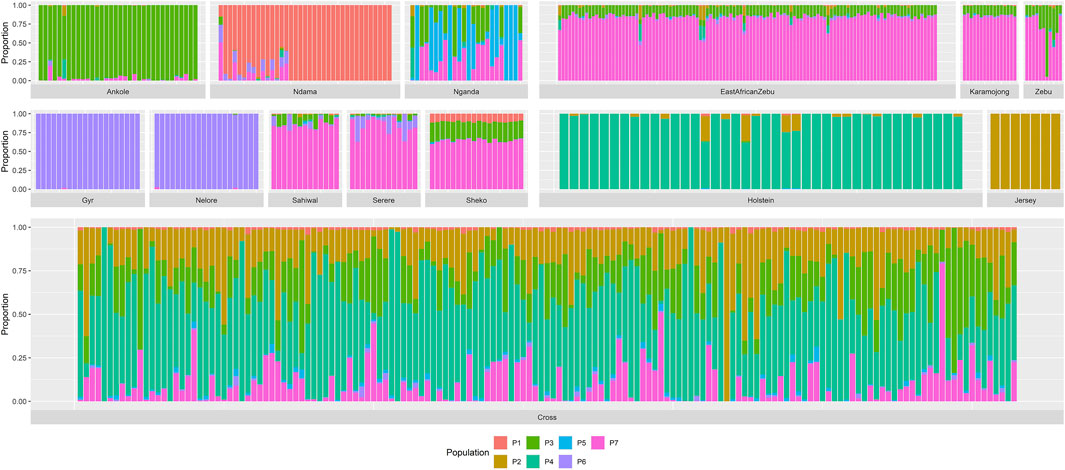Click the 0.50 tick label on Ankole row
Image resolution: width=1065 pixels, height=470 pixels.
[x=20, y=43]
